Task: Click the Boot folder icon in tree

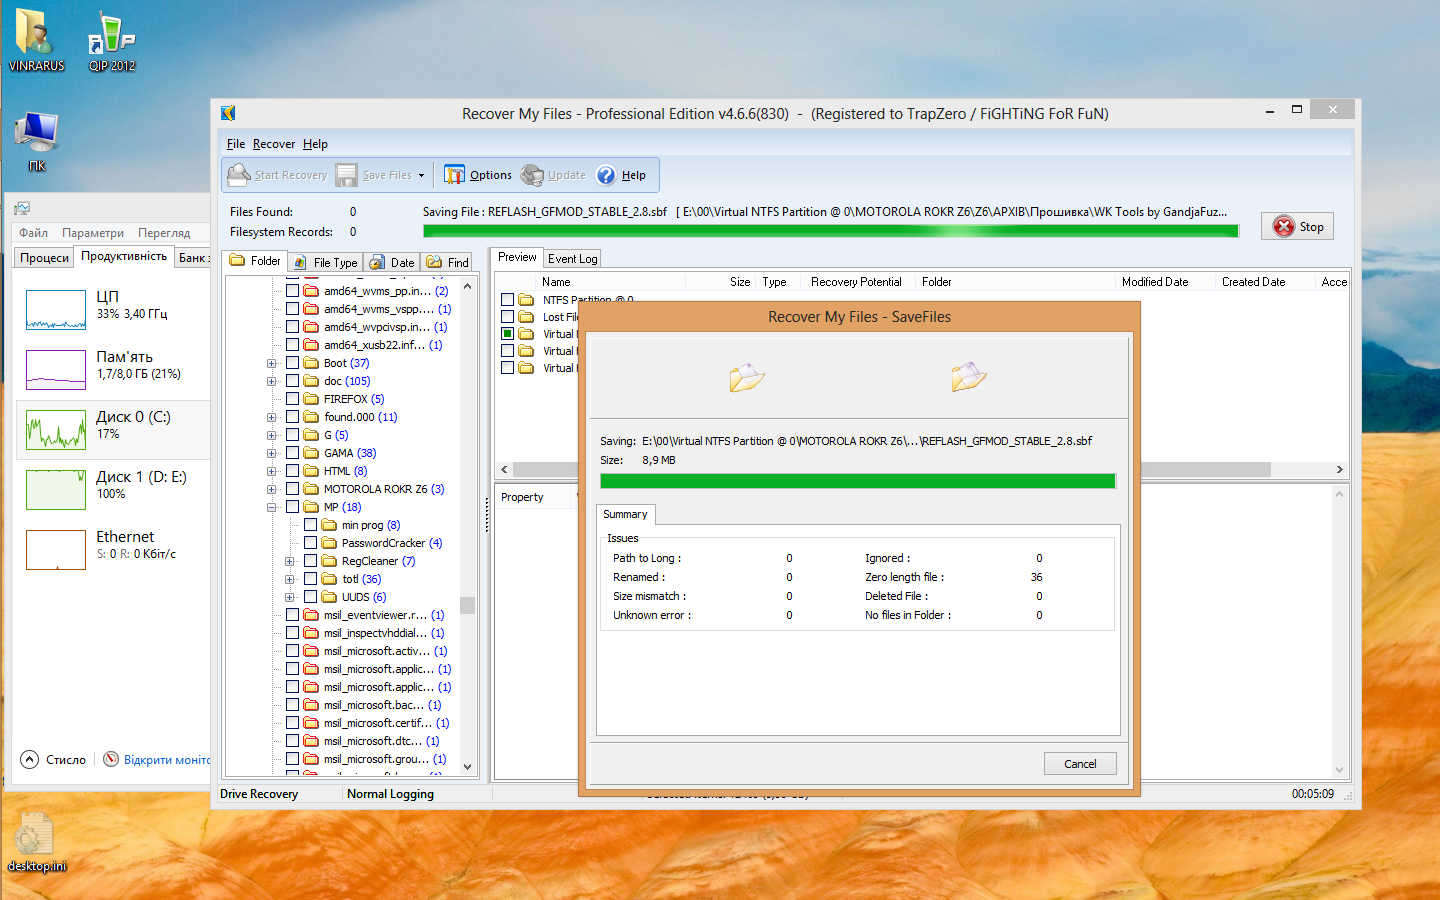Action: pyautogui.click(x=311, y=363)
